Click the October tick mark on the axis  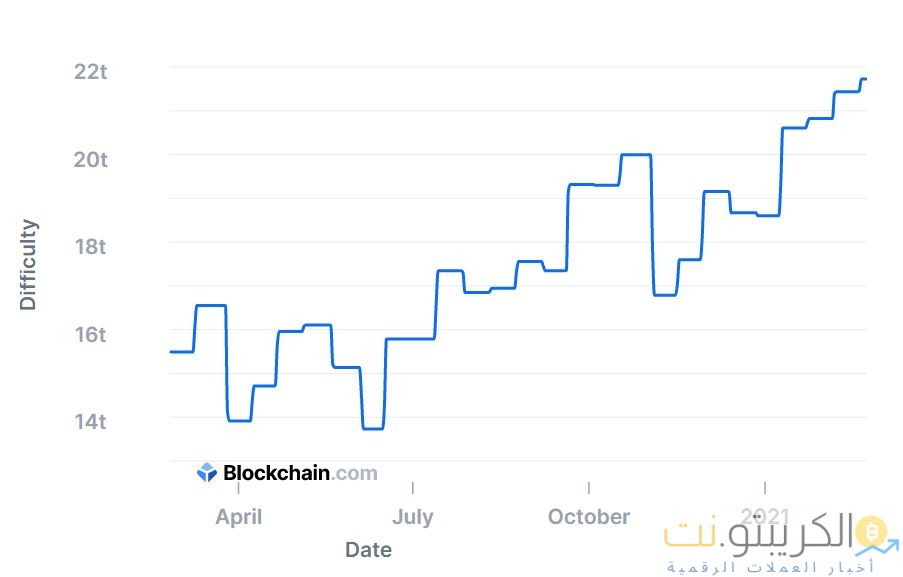click(589, 489)
